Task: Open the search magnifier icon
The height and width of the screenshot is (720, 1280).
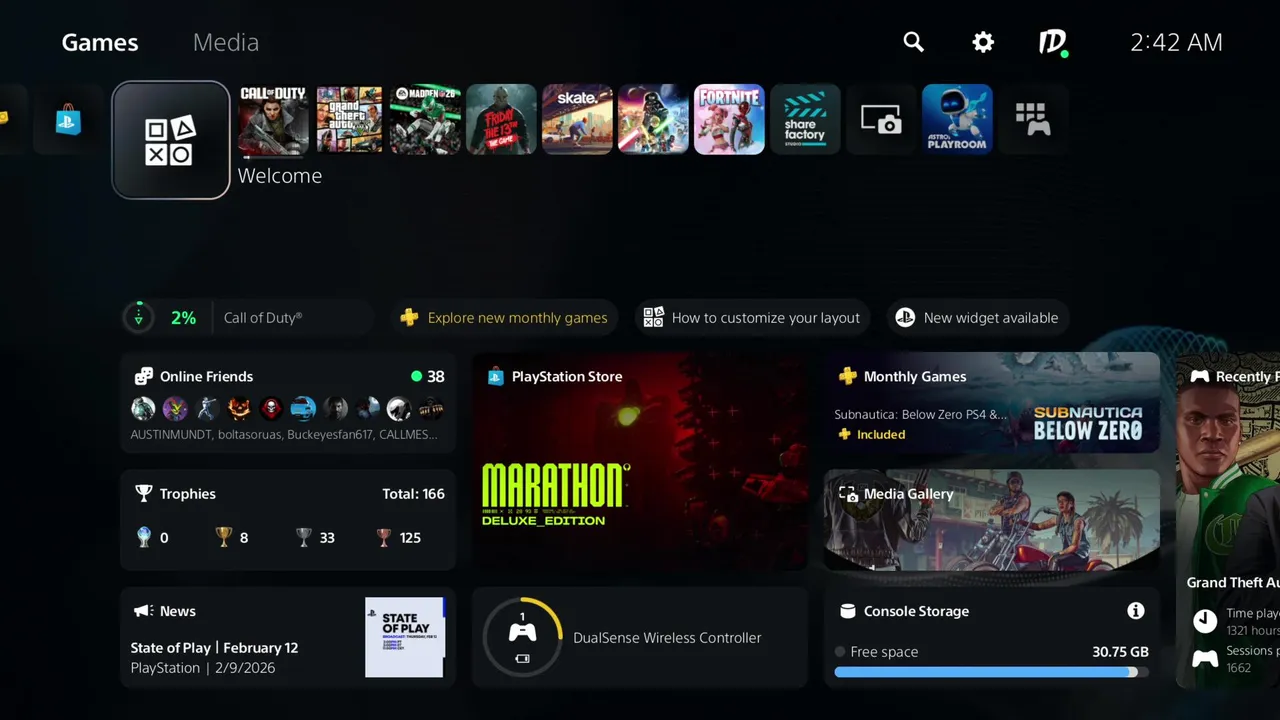Action: click(913, 42)
